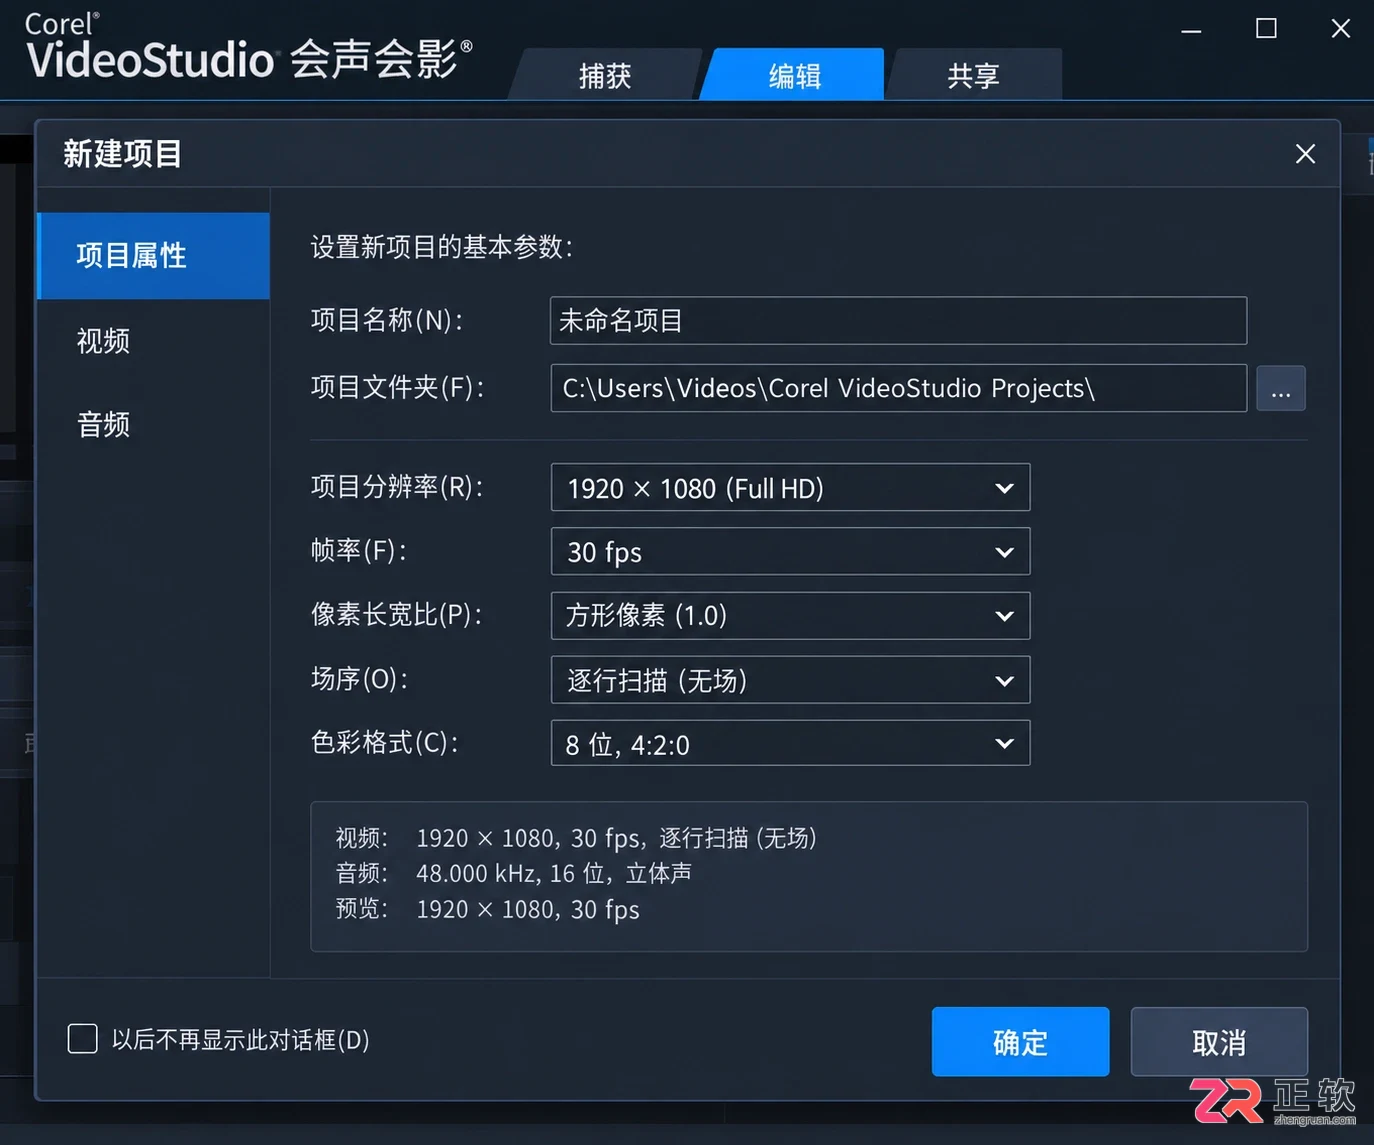
Task: Click the 预览: 1920 × 1080 summary line
Action: tap(487, 909)
